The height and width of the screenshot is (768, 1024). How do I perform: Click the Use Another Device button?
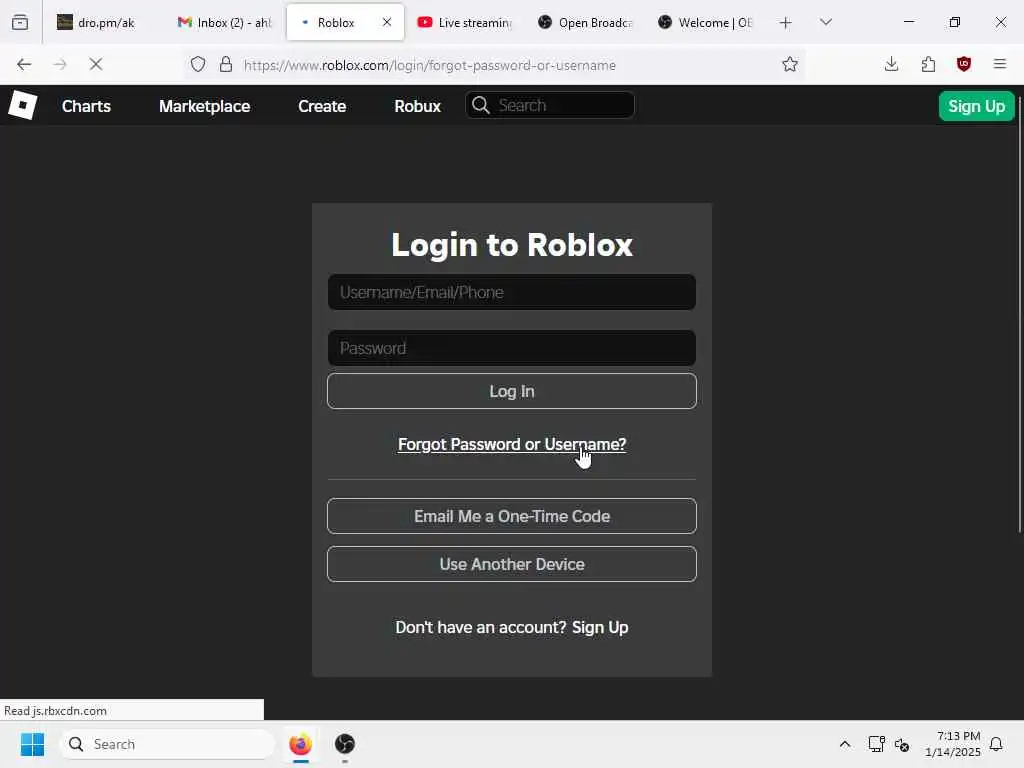512,564
